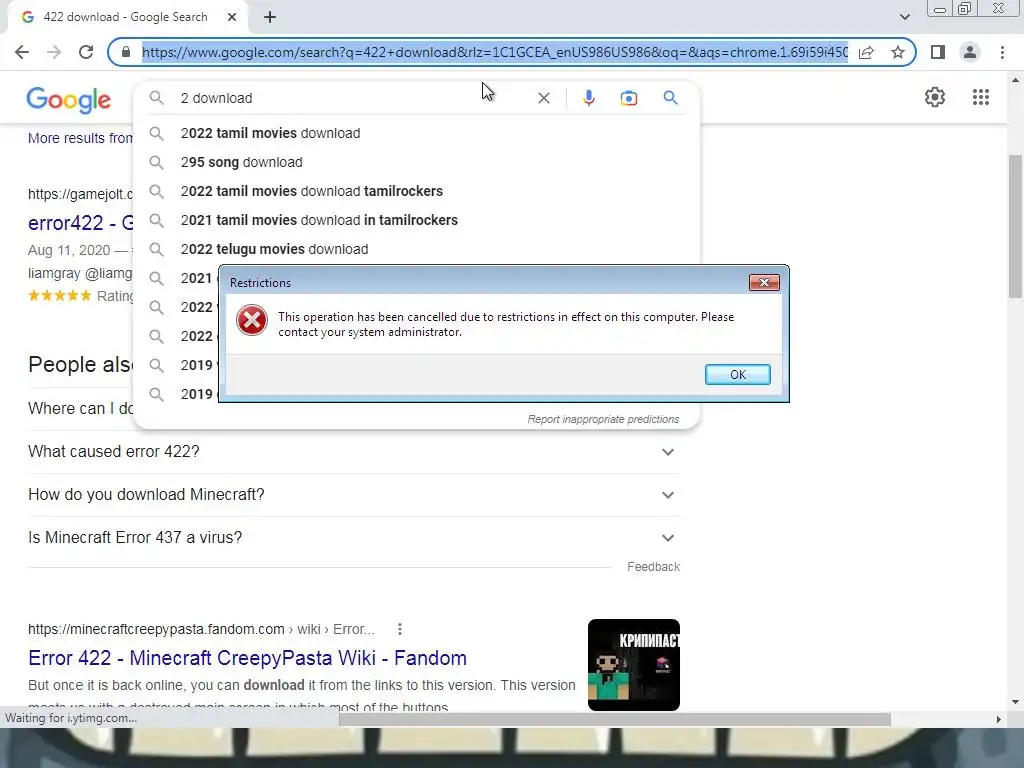
Task: Click the browser address bar URL
Action: [494, 52]
